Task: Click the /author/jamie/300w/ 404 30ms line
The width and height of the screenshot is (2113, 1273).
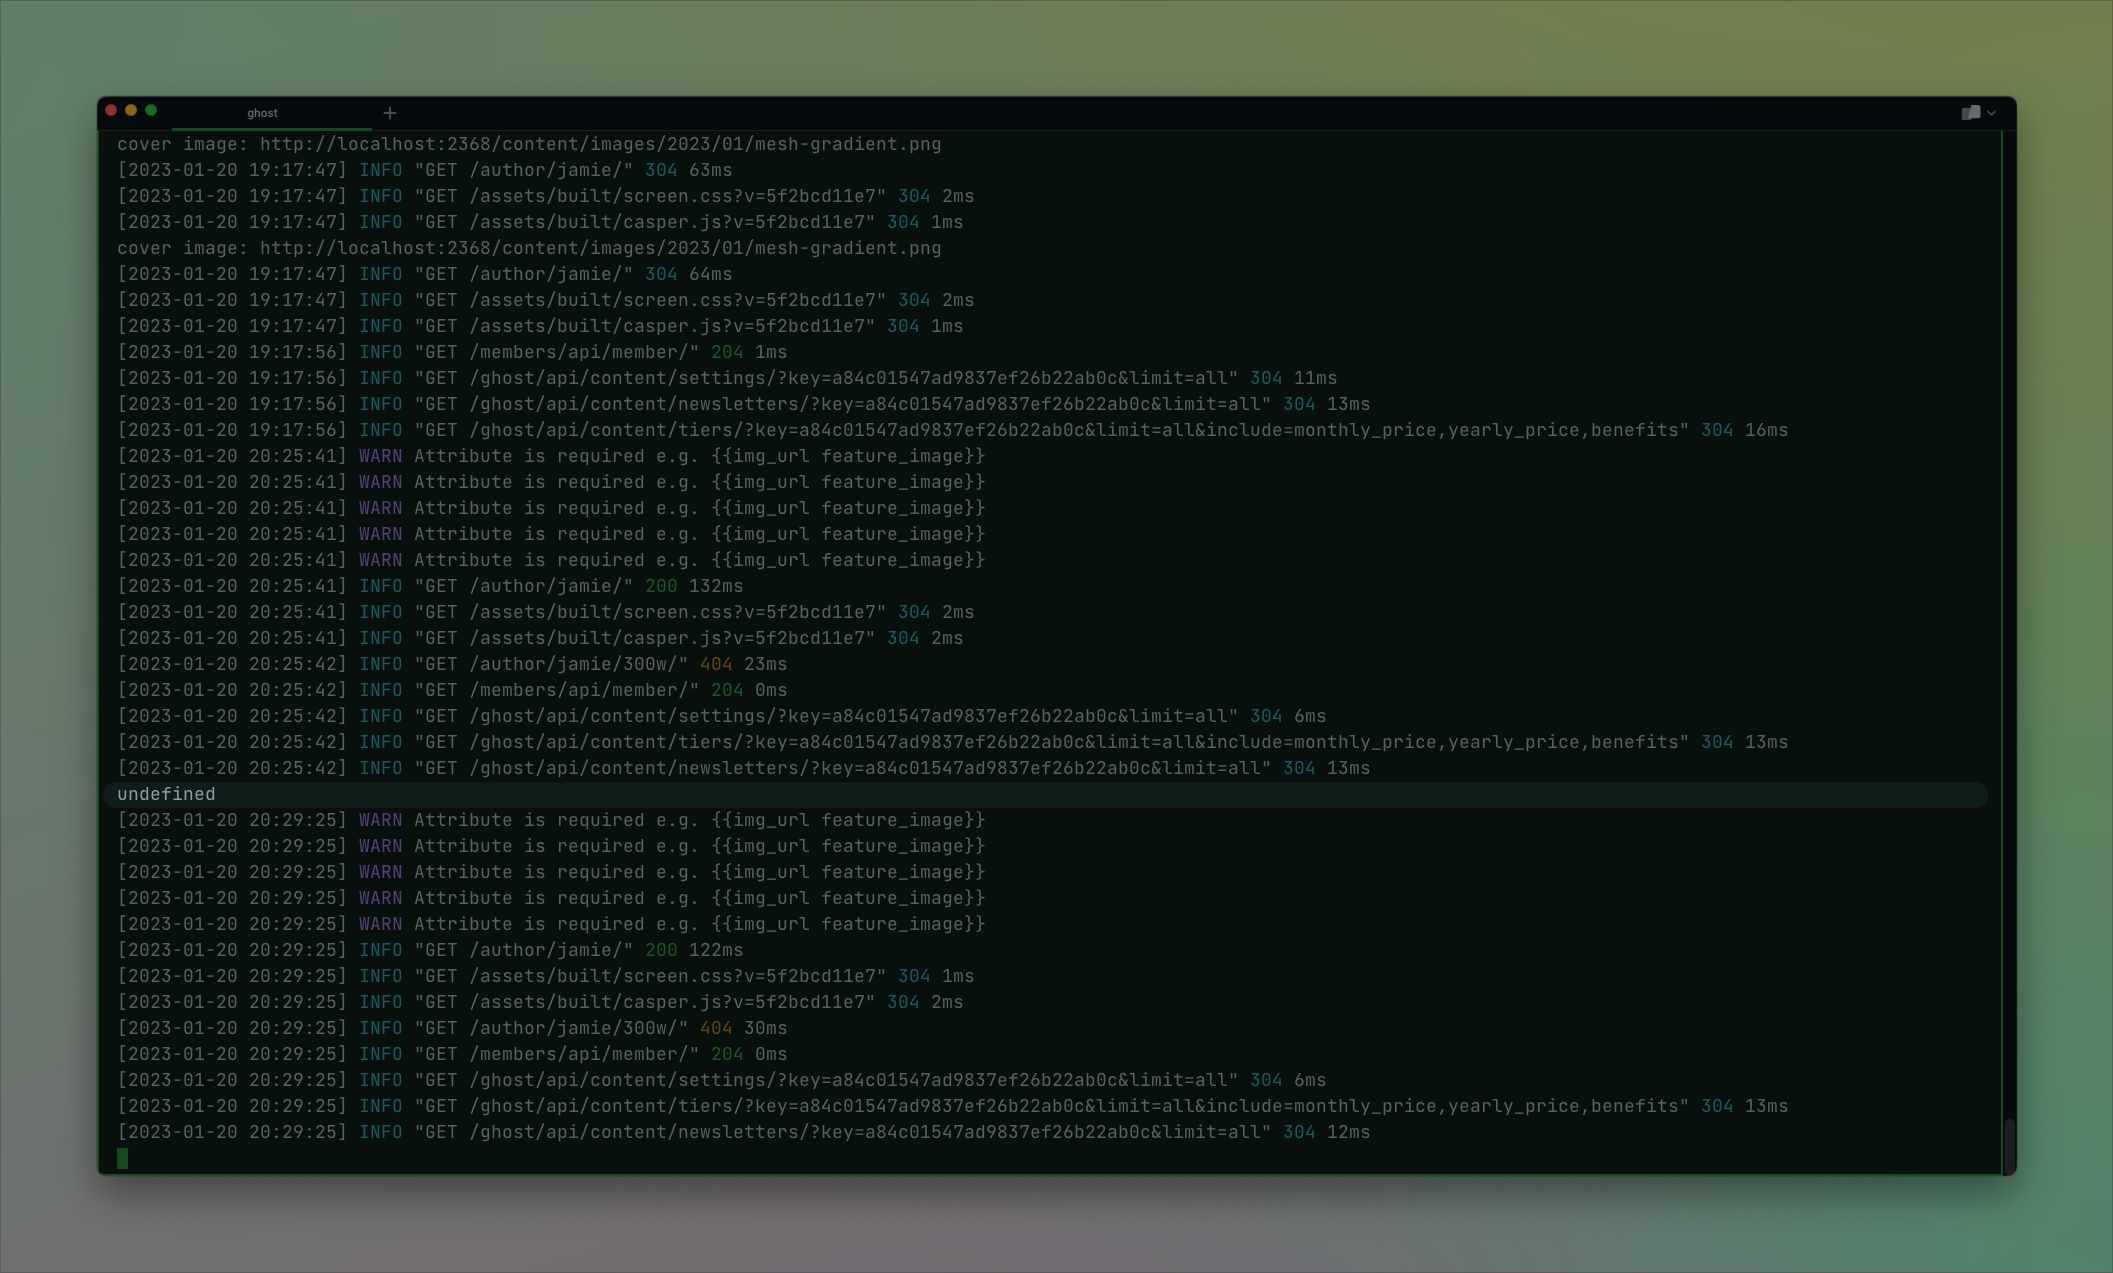Action: 452,1028
